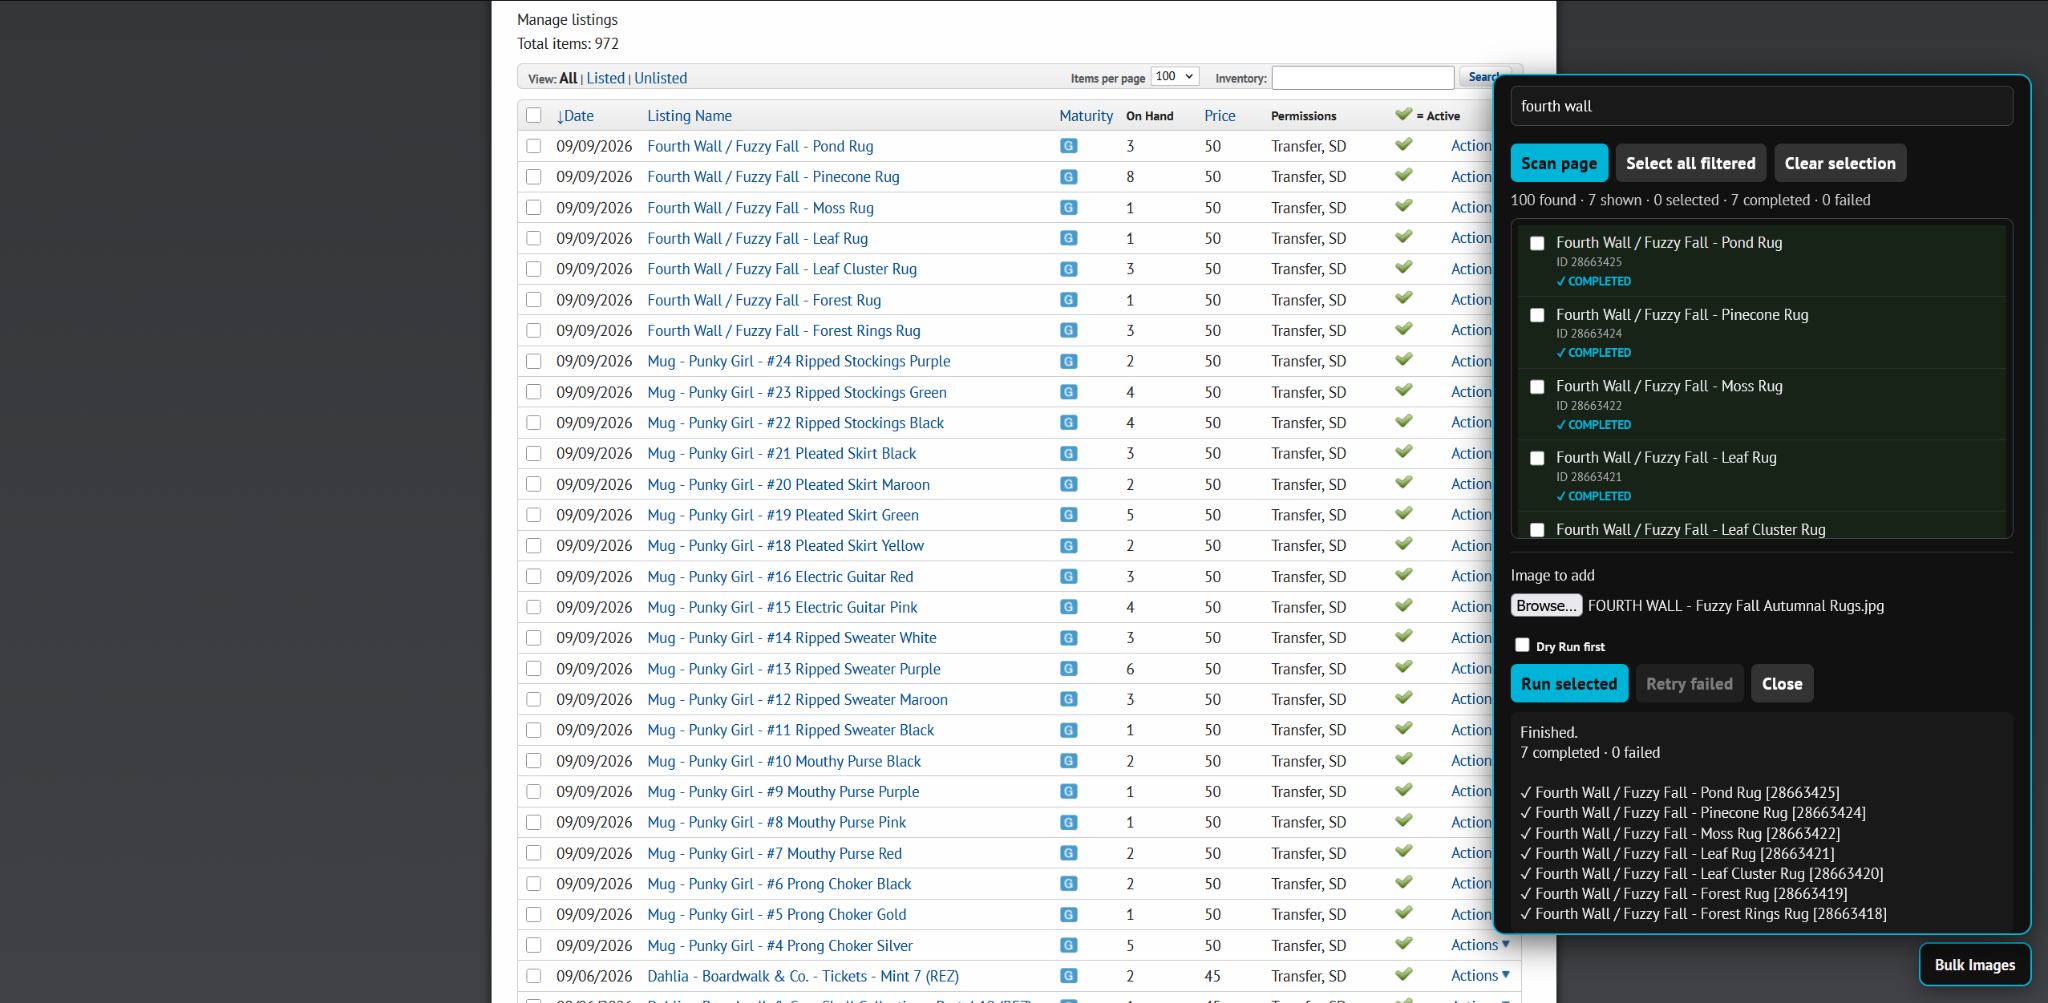Check the #22 Ripped Stockings Black row
The width and height of the screenshot is (2048, 1003).
pos(534,423)
